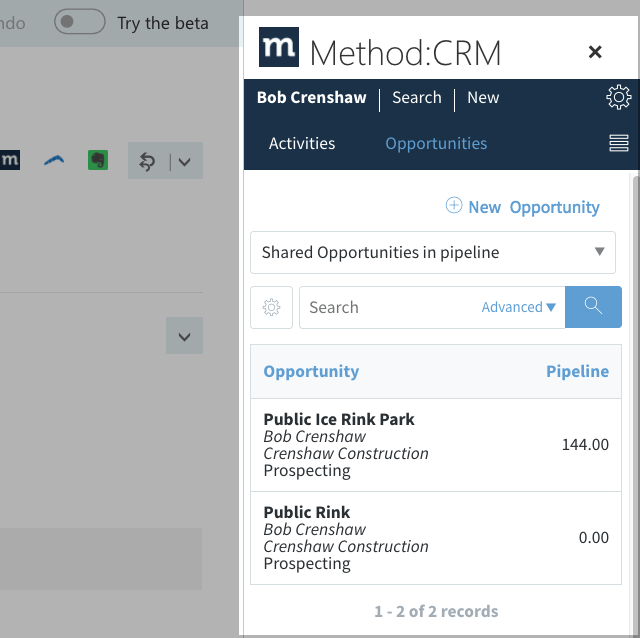Click Crenshaw Construction under Public Ice Rink Park
The width and height of the screenshot is (640, 638).
(346, 453)
